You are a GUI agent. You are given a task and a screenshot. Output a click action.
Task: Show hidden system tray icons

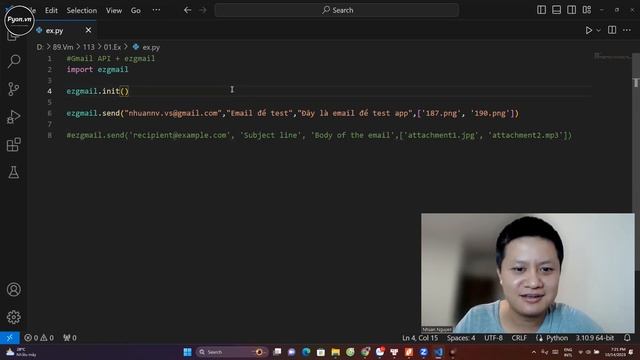[533, 352]
